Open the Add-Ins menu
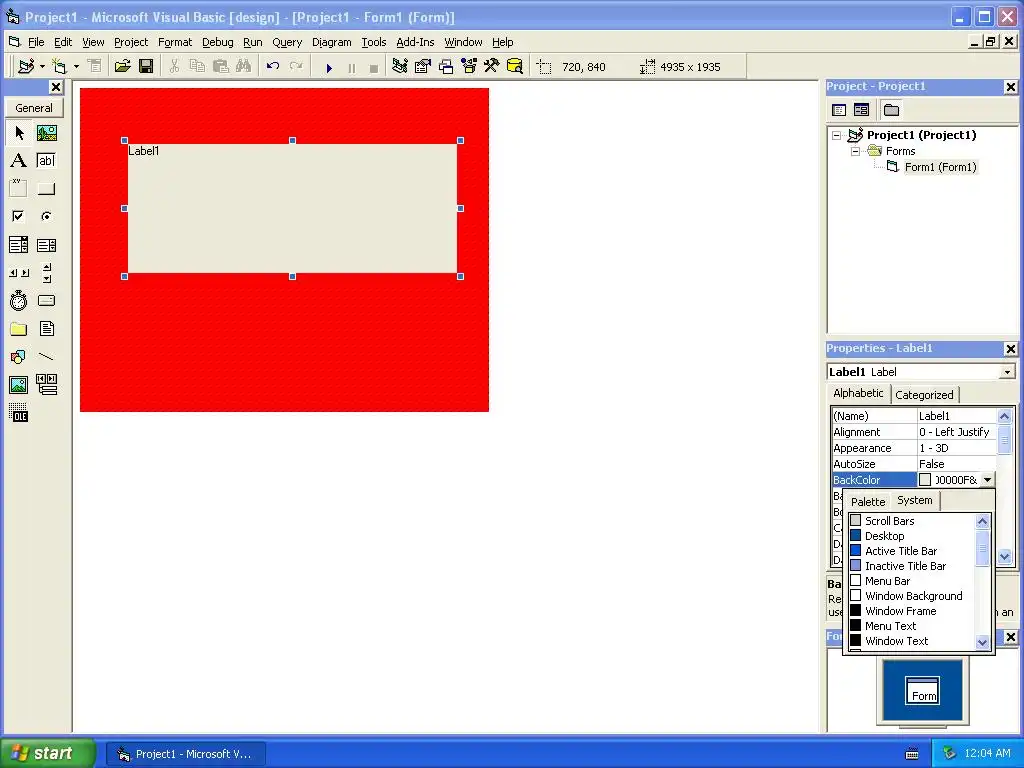This screenshot has width=1024, height=768. pyautogui.click(x=415, y=42)
